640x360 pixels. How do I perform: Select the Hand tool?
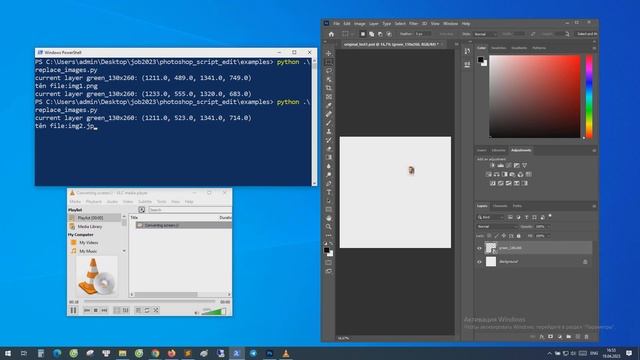pyautogui.click(x=329, y=218)
